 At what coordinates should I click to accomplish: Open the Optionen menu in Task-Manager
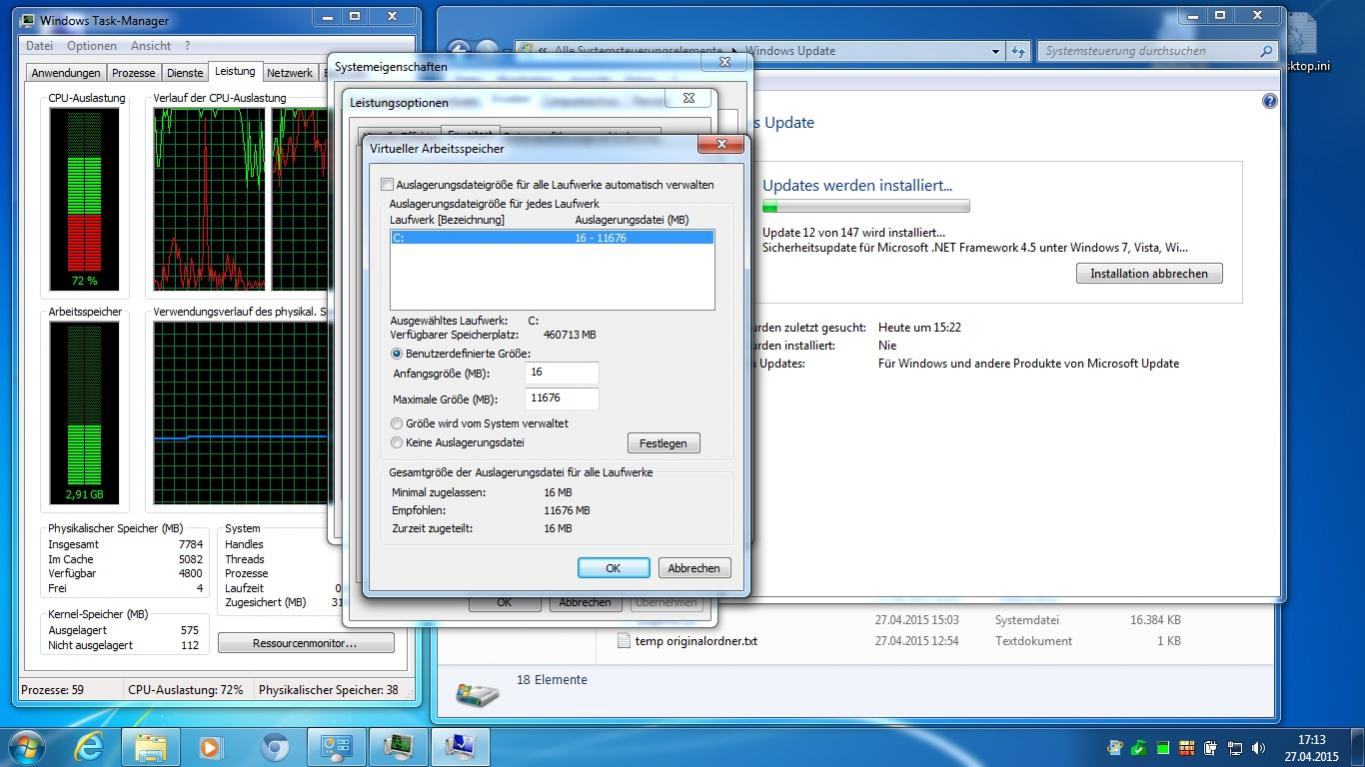[x=92, y=46]
